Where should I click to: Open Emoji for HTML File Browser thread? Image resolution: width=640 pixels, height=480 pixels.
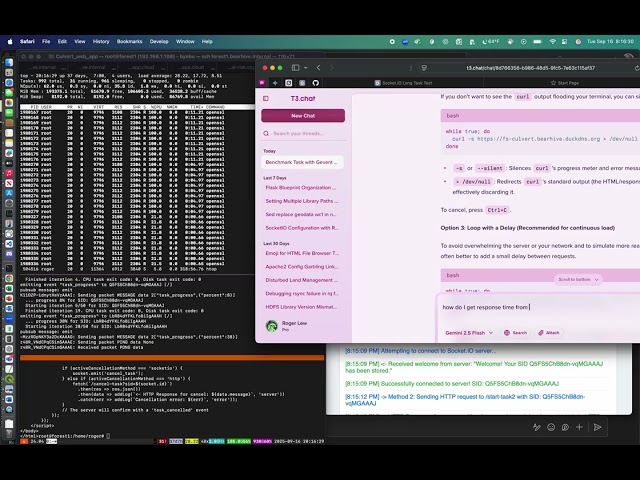(302, 253)
